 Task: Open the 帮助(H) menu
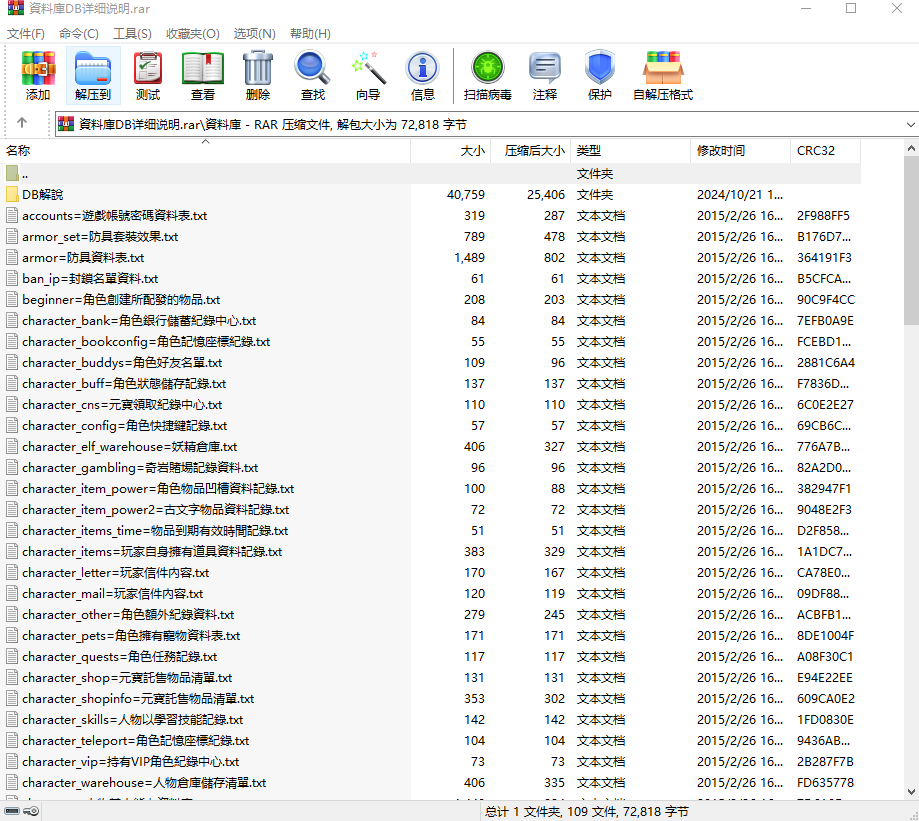pyautogui.click(x=310, y=33)
